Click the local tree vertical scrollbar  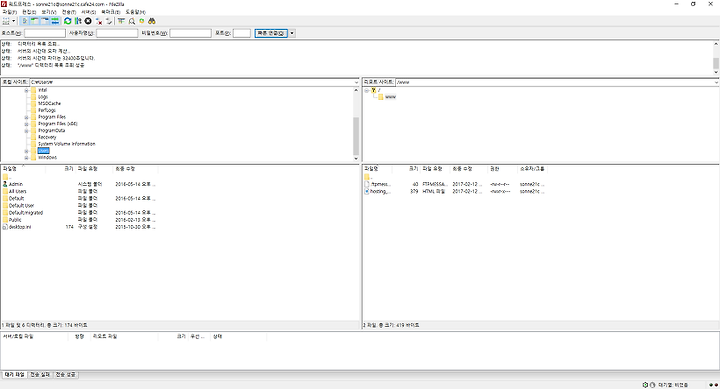(x=356, y=124)
